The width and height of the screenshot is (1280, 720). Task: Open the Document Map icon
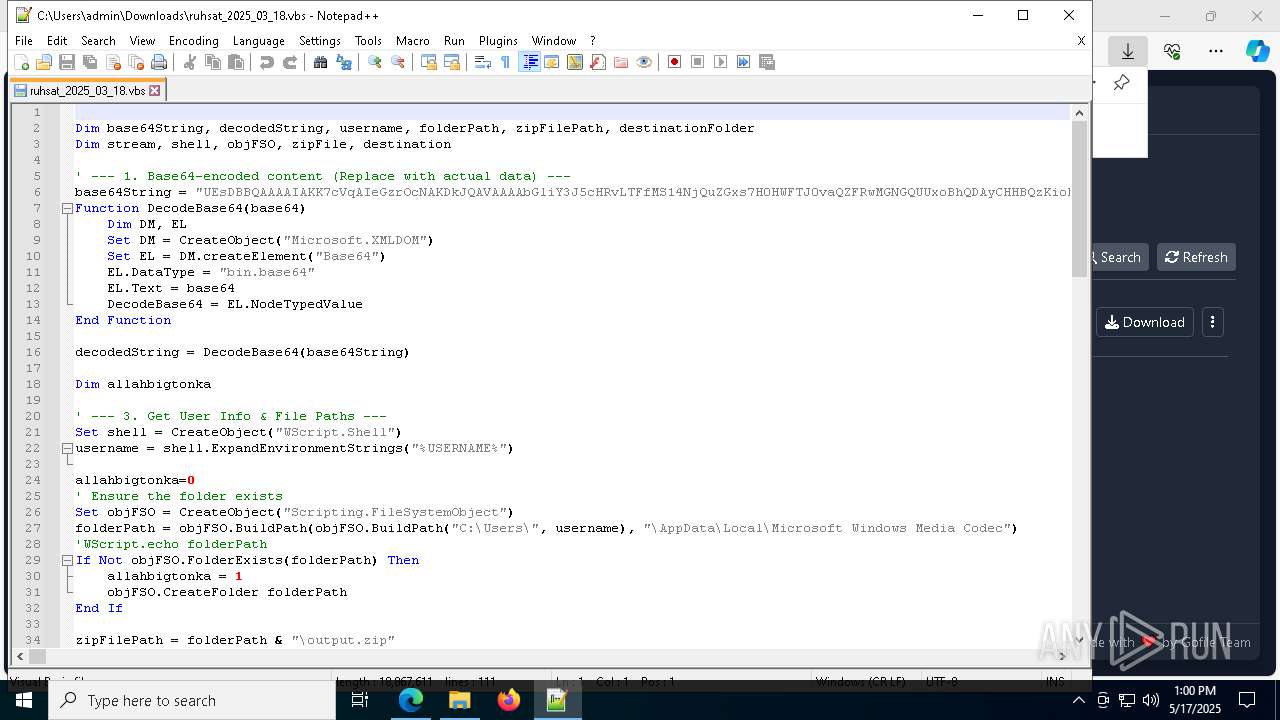point(575,62)
